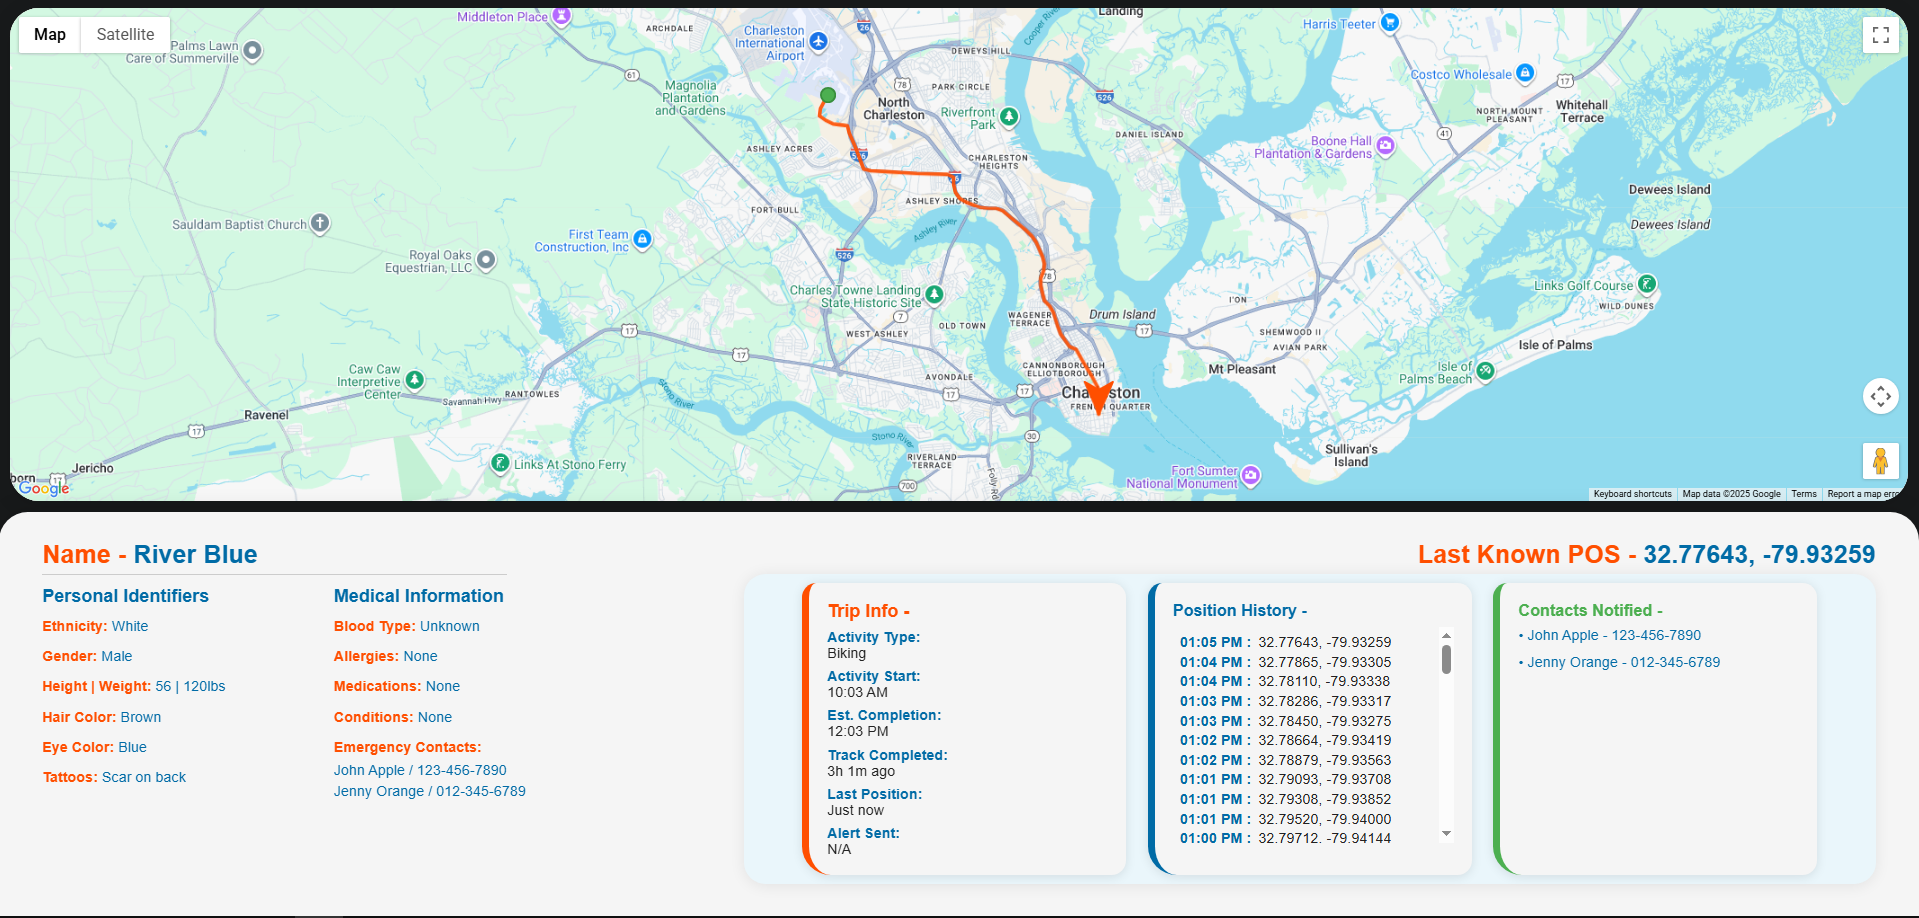Click Palms Lawn Care of Summerville pin
1919x918 pixels.
pos(253,50)
